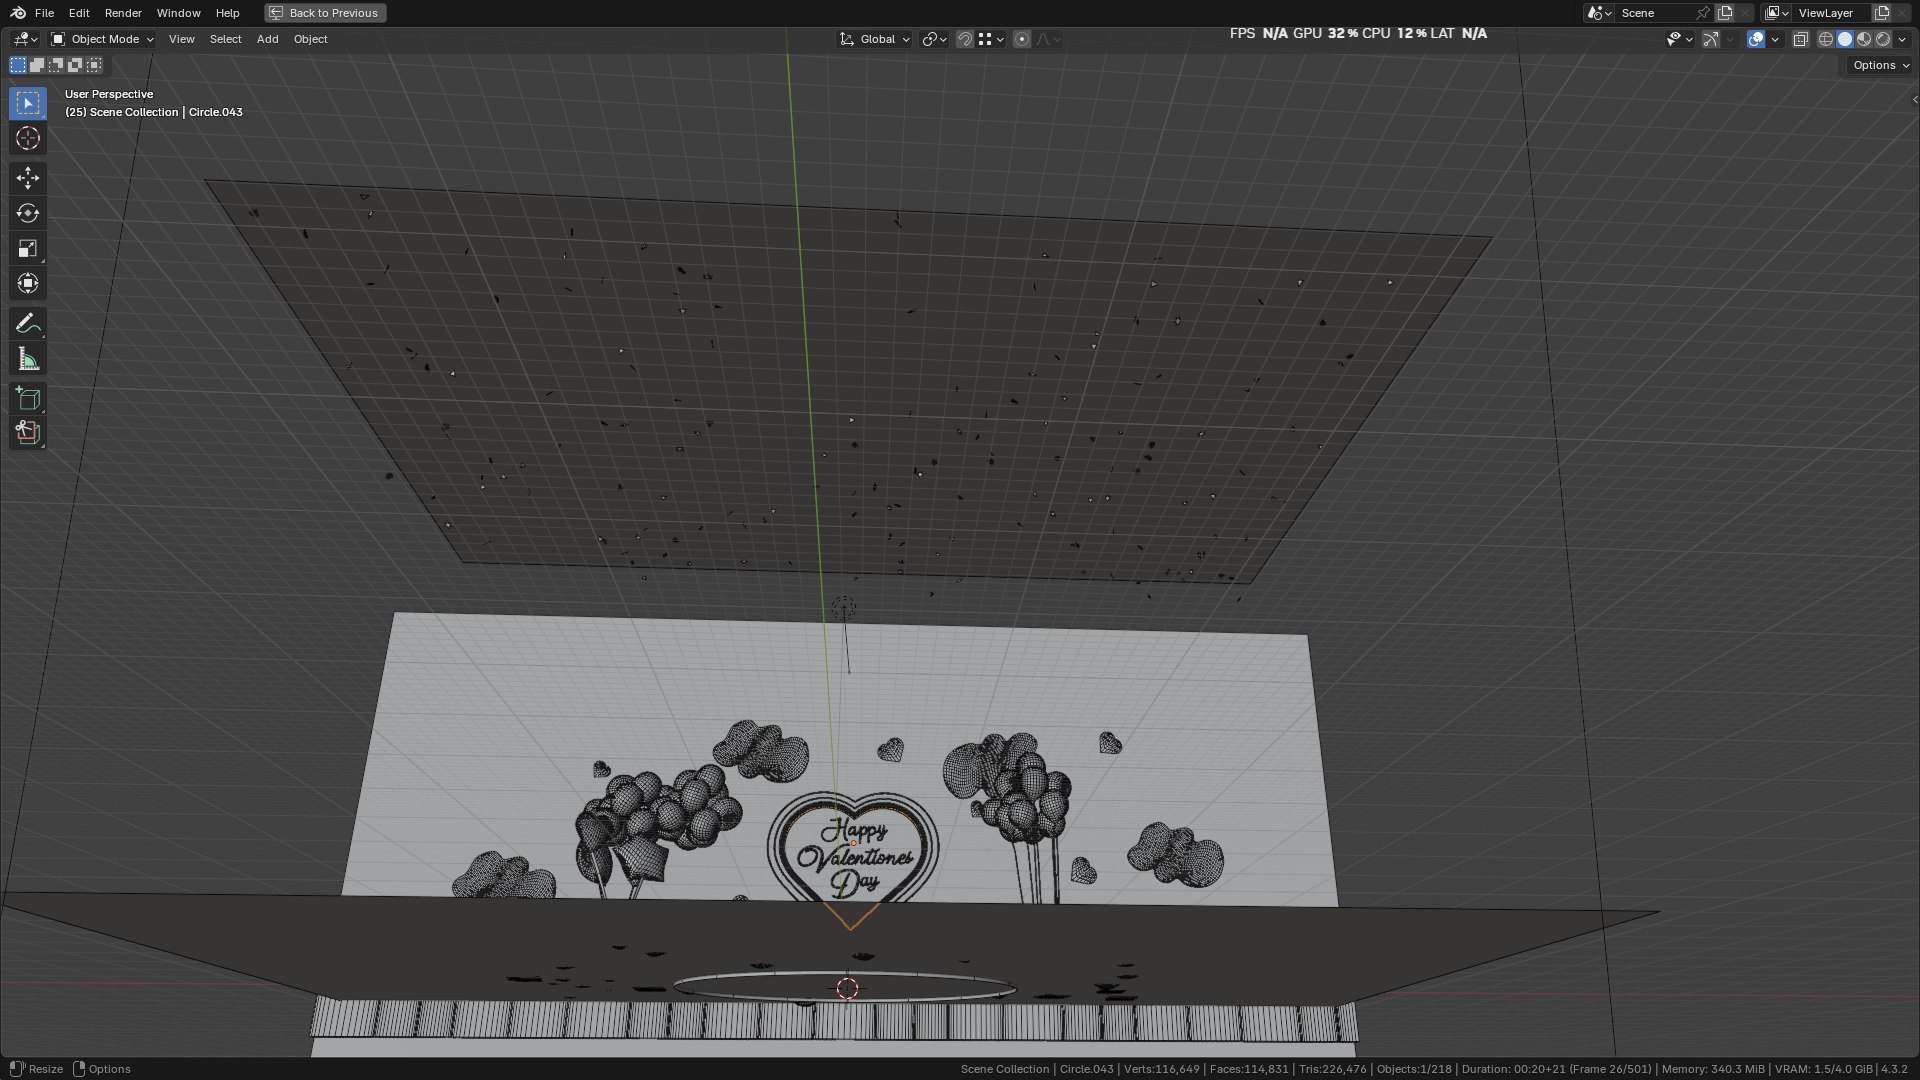Expand the sidebar arrow on right edge
Image resolution: width=1920 pixels, height=1080 pixels.
pyautogui.click(x=1914, y=99)
